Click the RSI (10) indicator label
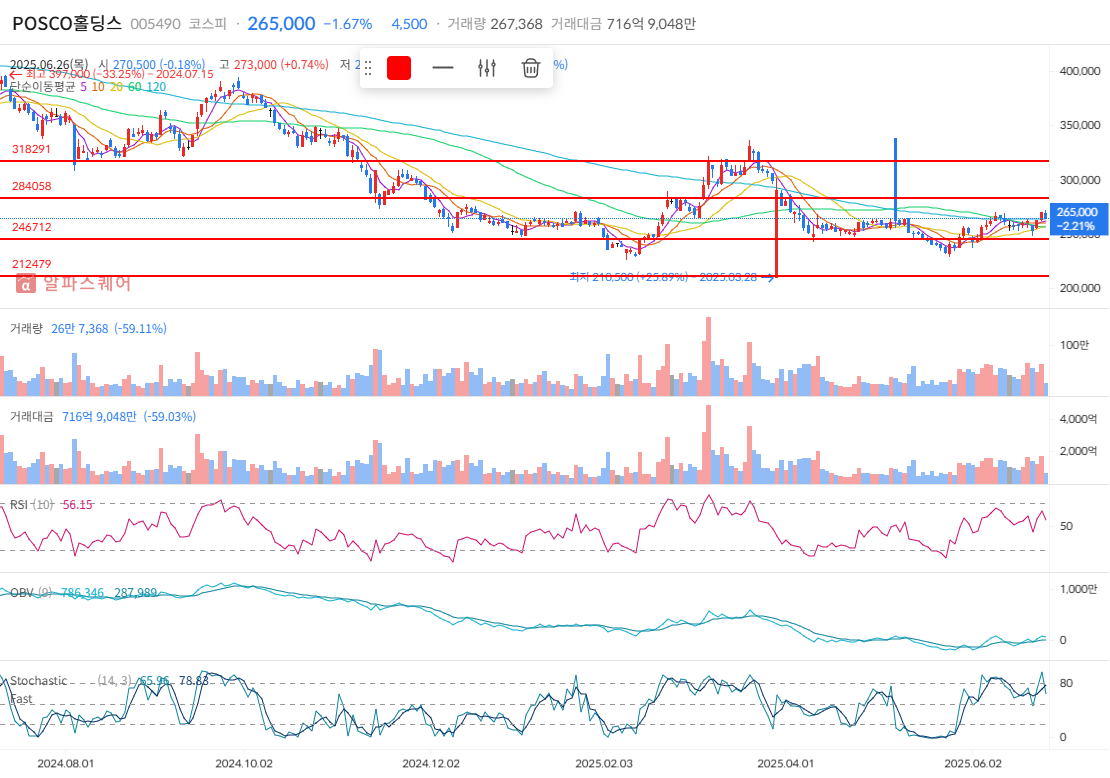Screen dimensions: 1110x778 32,505
